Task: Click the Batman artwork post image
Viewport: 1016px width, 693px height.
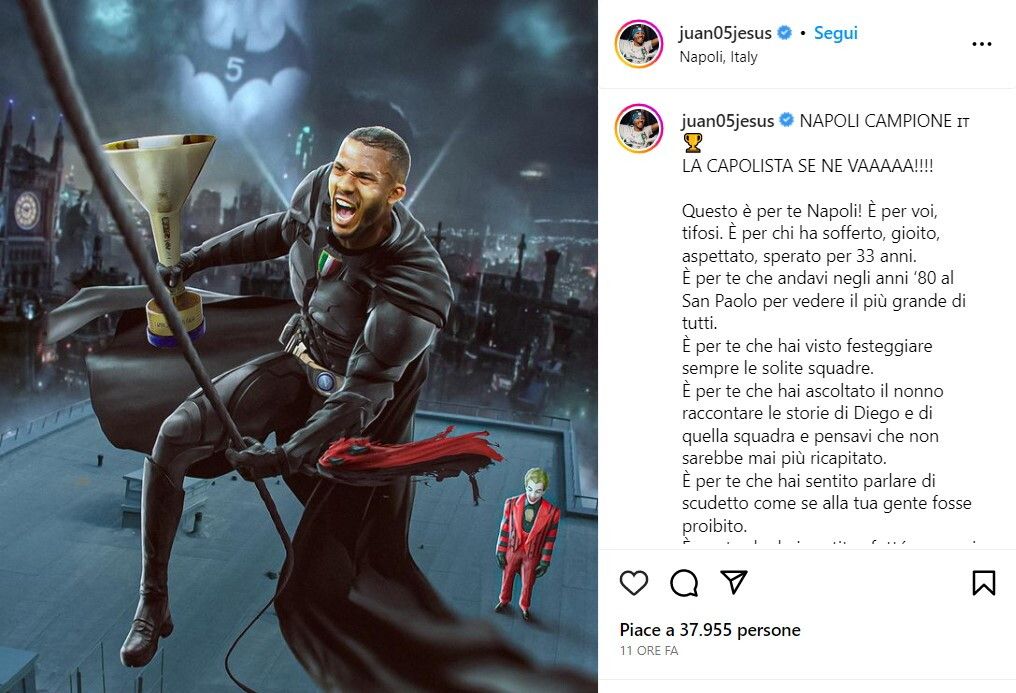Action: pos(299,346)
